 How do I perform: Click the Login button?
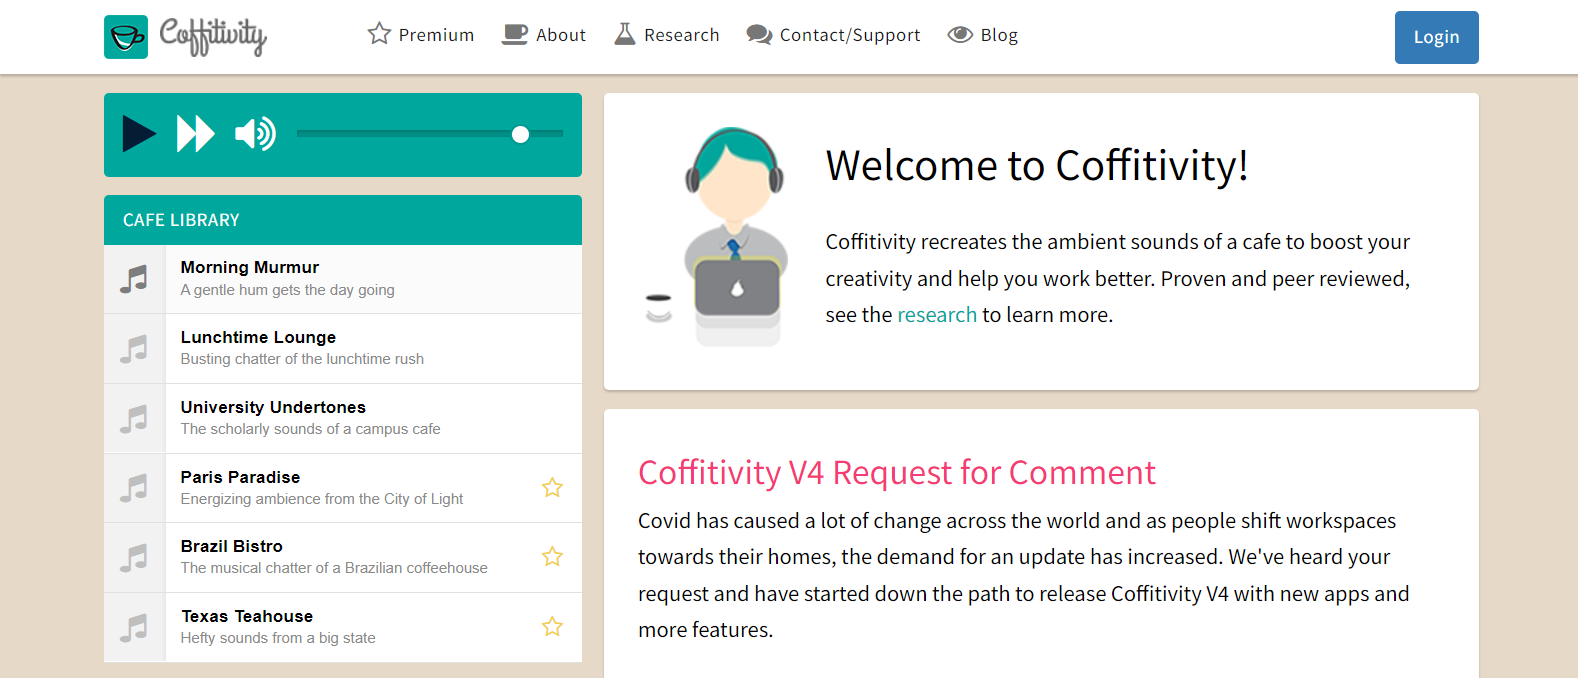tap(1436, 37)
